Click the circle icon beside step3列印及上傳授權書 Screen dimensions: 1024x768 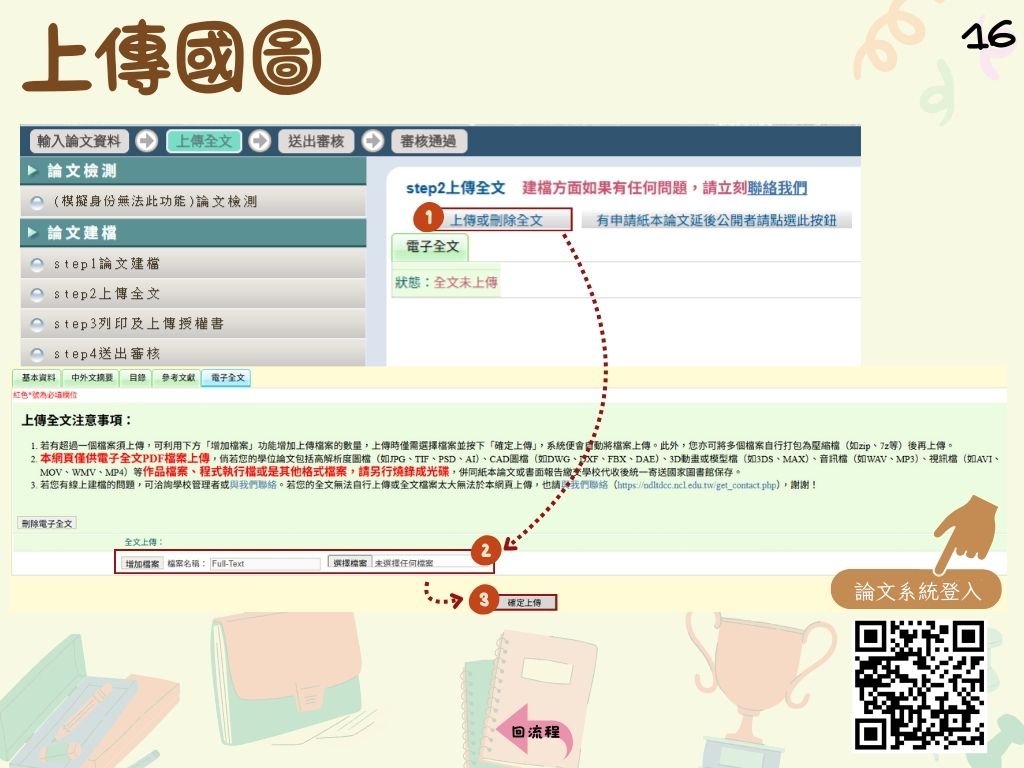[37, 323]
